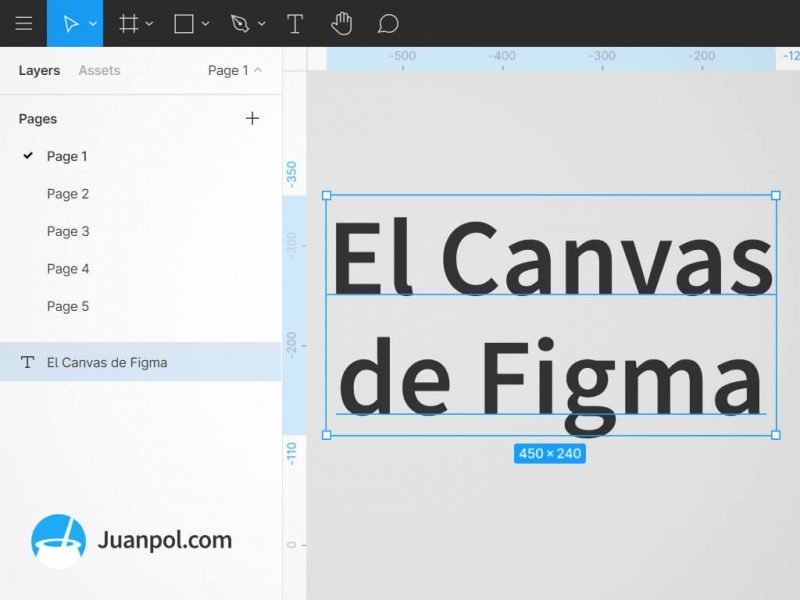Image resolution: width=800 pixels, height=600 pixels.
Task: Open the Figma main menu
Action: pyautogui.click(x=24, y=23)
